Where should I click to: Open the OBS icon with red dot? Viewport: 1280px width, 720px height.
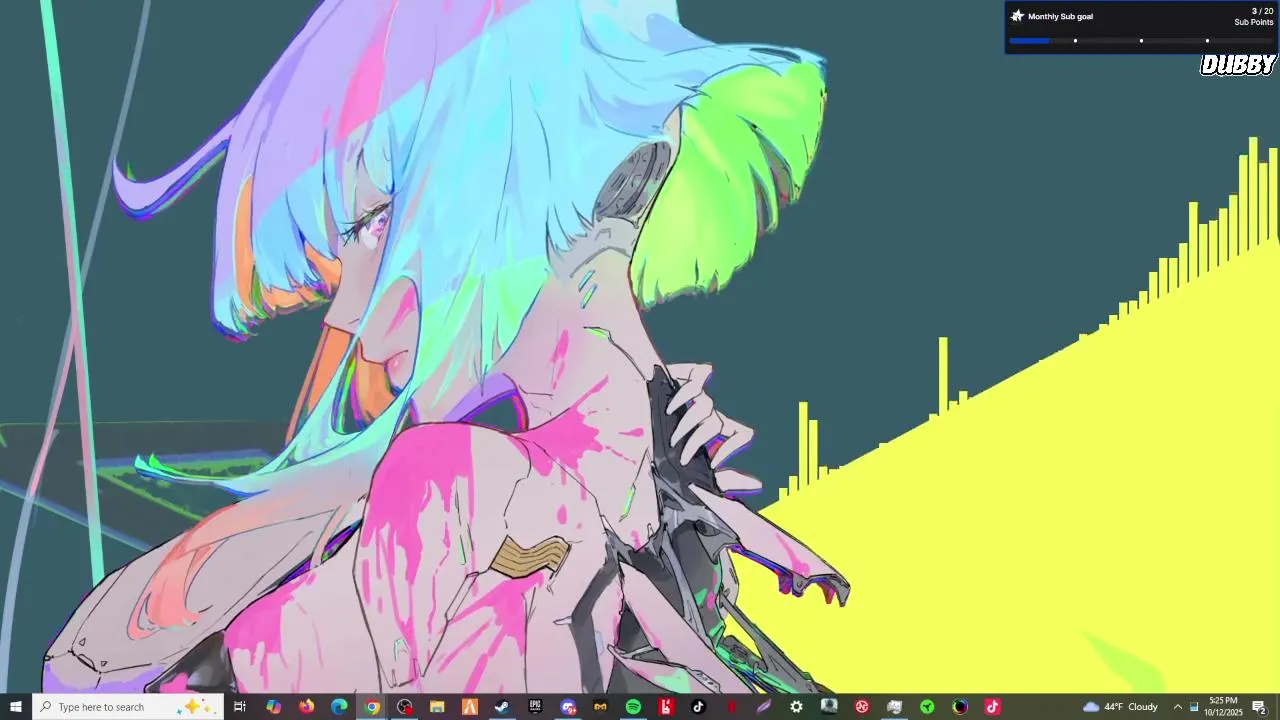pos(404,707)
